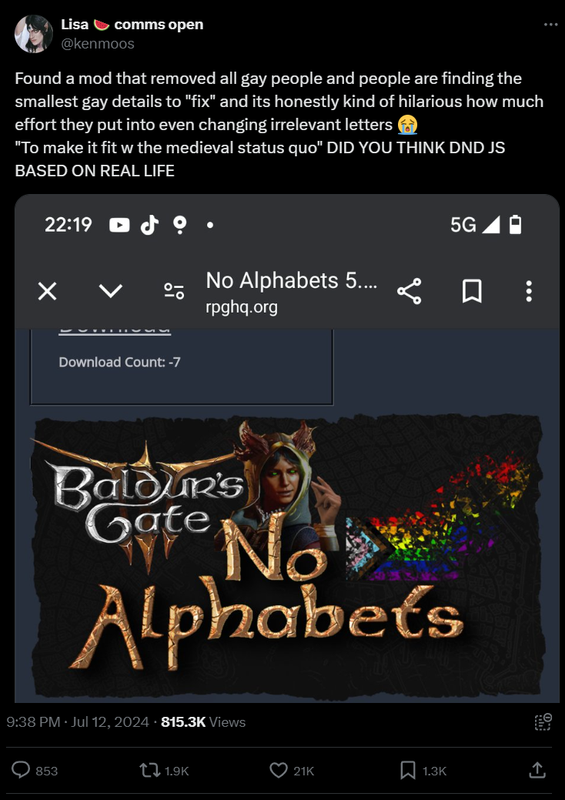Open Lisa comms open display name
Screen dimensions: 565x800
click(x=132, y=24)
